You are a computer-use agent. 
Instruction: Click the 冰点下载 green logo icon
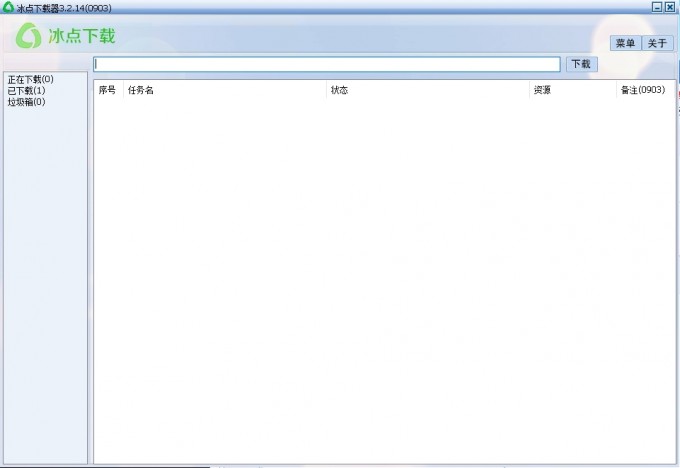point(28,36)
